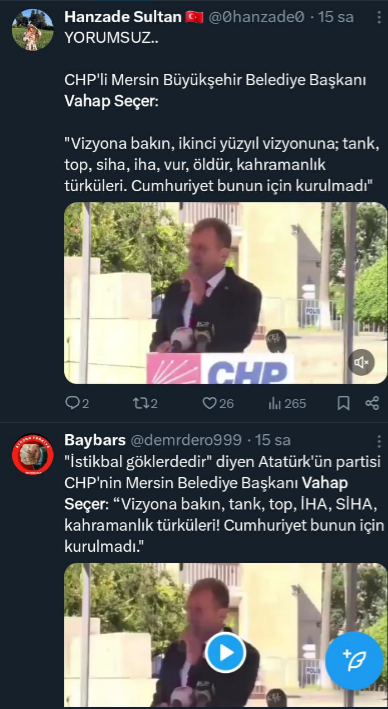Bookmark the first tweet
Screen dimensions: 388x709
click(343, 403)
